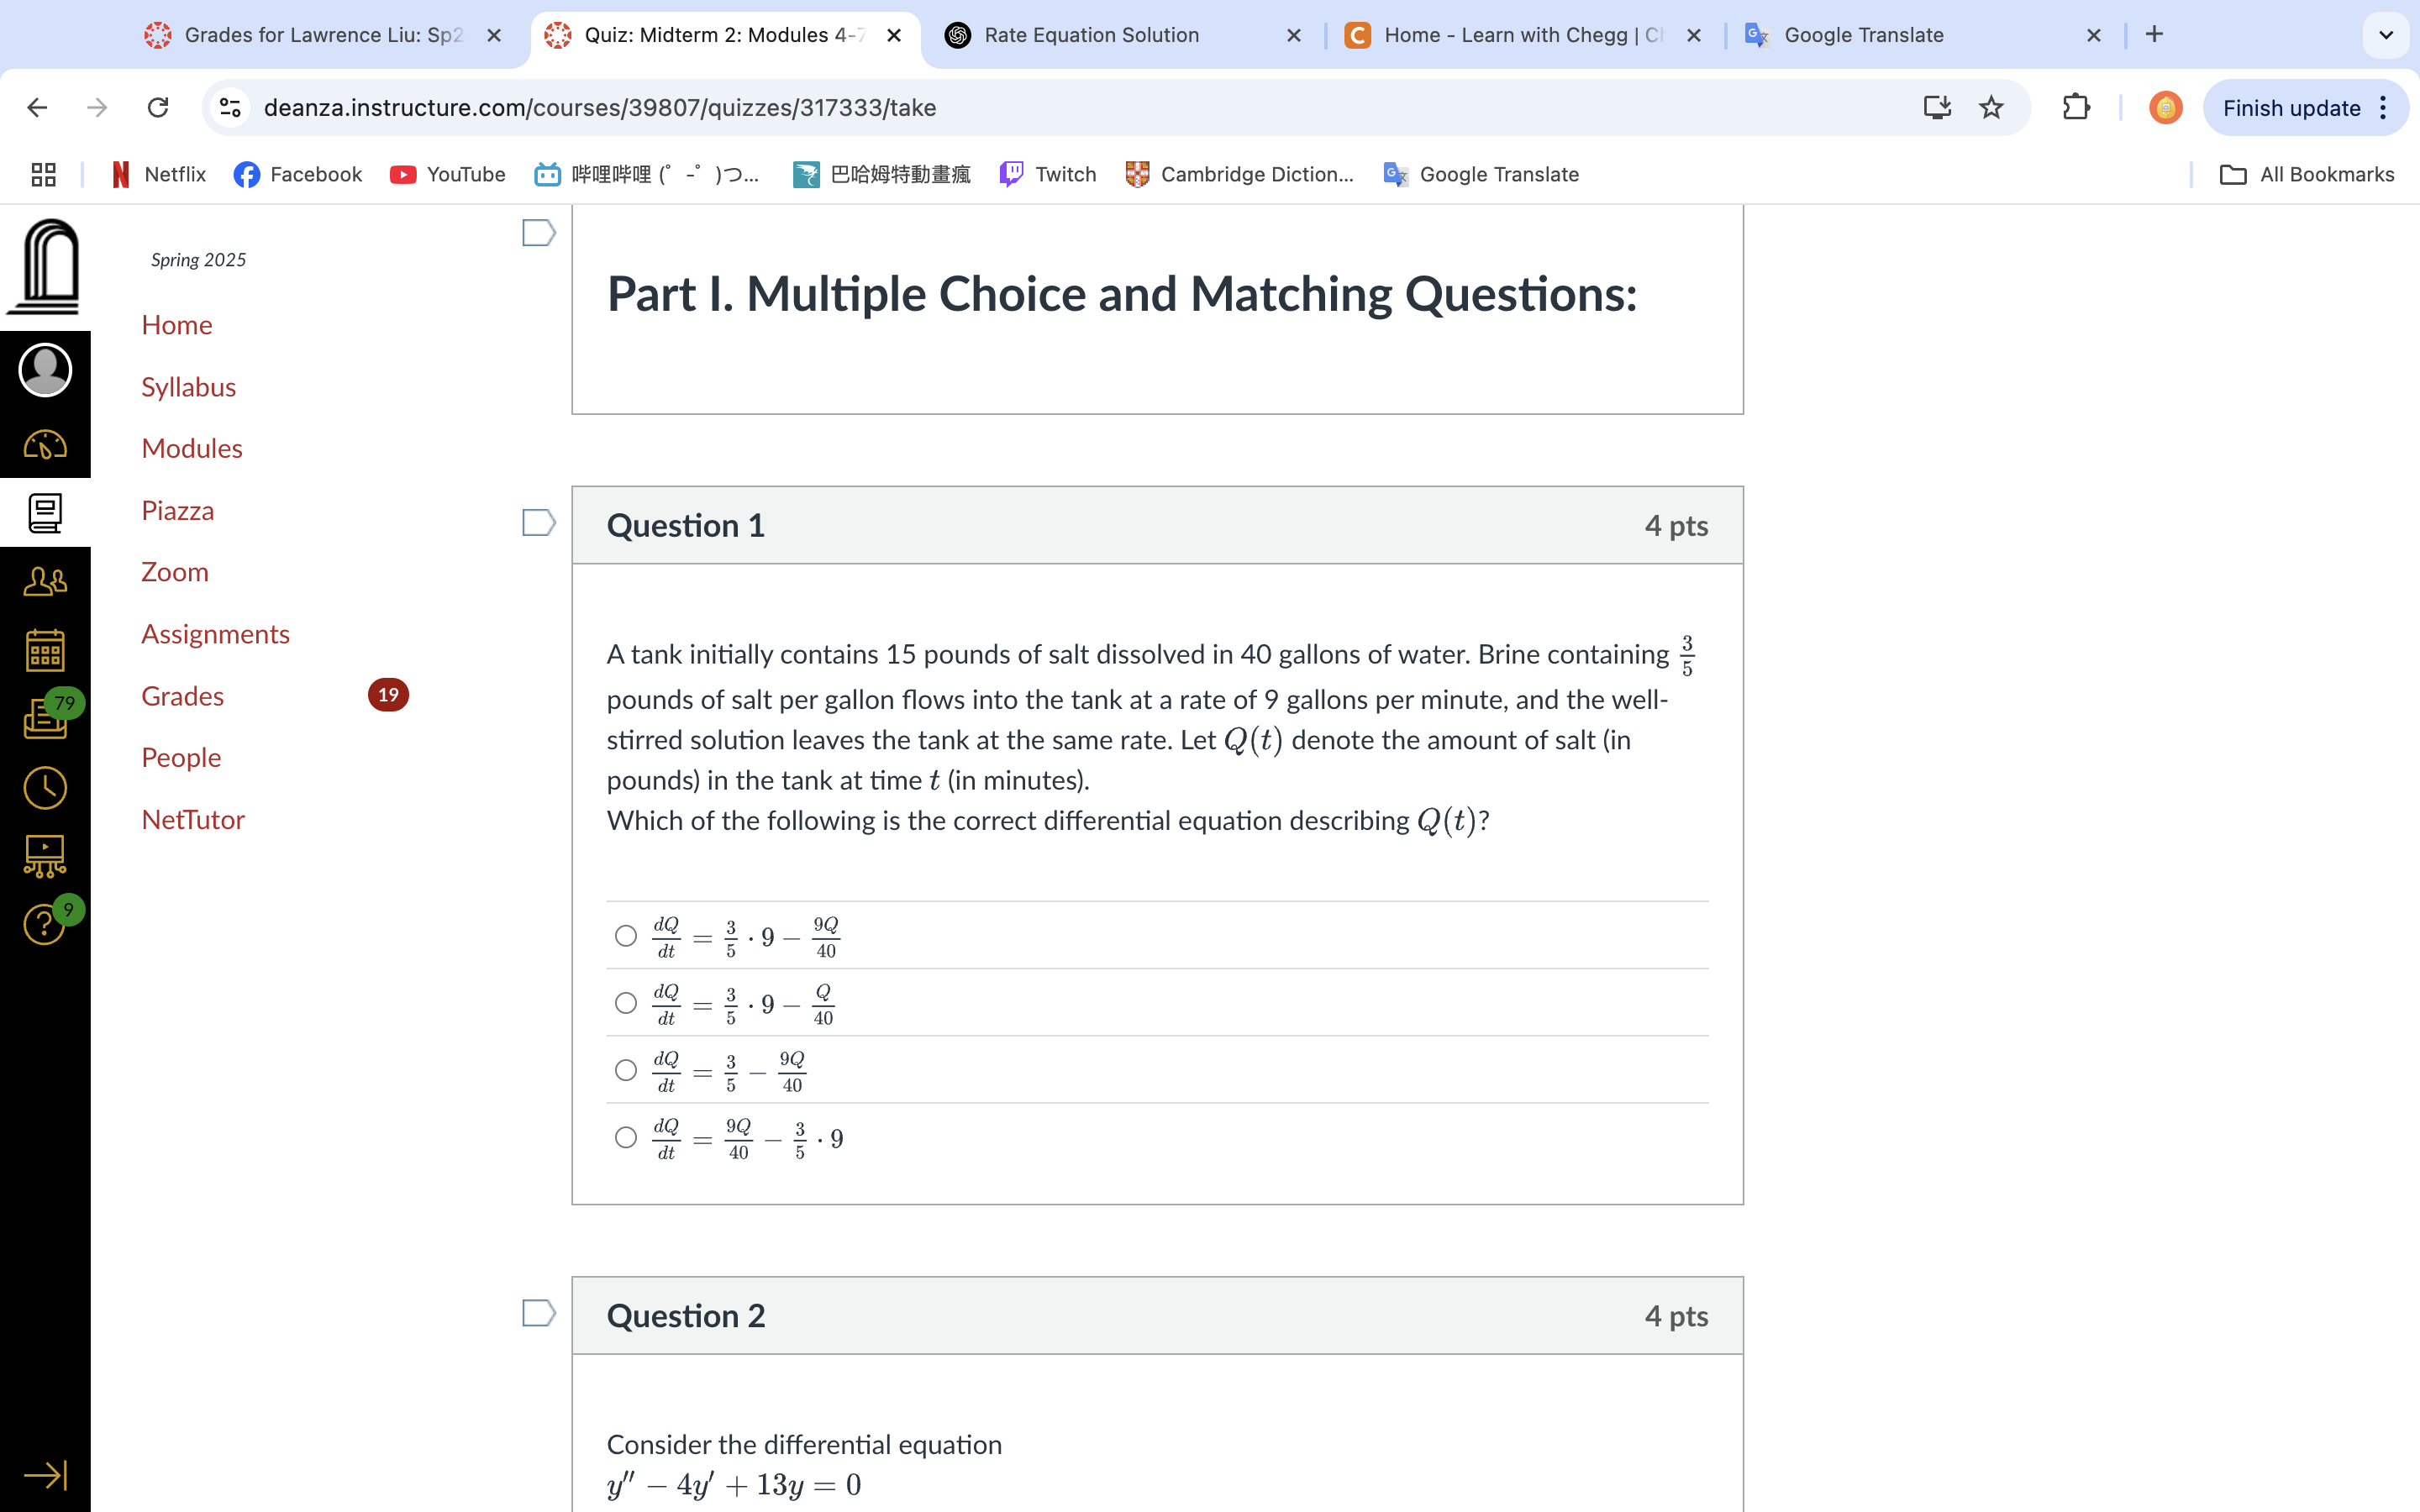The image size is (2420, 1512).
Task: Open the History clock icon
Action: pyautogui.click(x=44, y=788)
